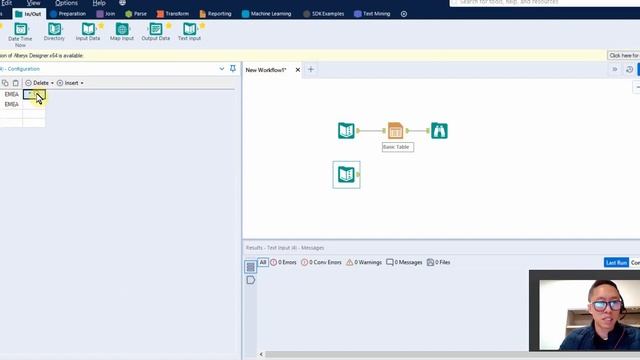This screenshot has height=360, width=640.
Task: Close the New Workflow1 tab
Action: click(298, 70)
